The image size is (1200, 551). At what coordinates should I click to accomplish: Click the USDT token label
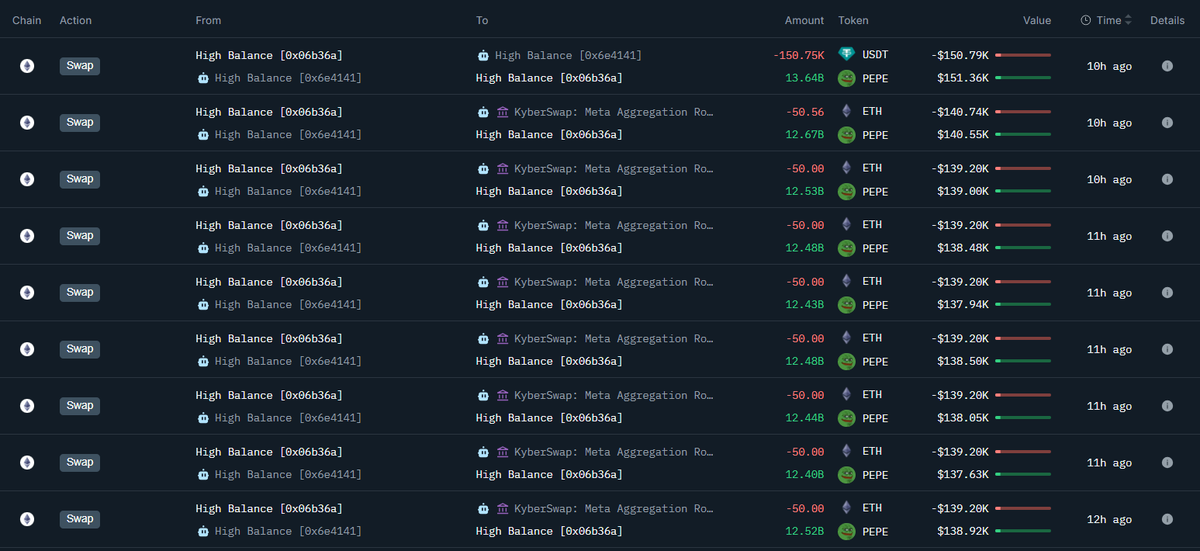(x=875, y=55)
